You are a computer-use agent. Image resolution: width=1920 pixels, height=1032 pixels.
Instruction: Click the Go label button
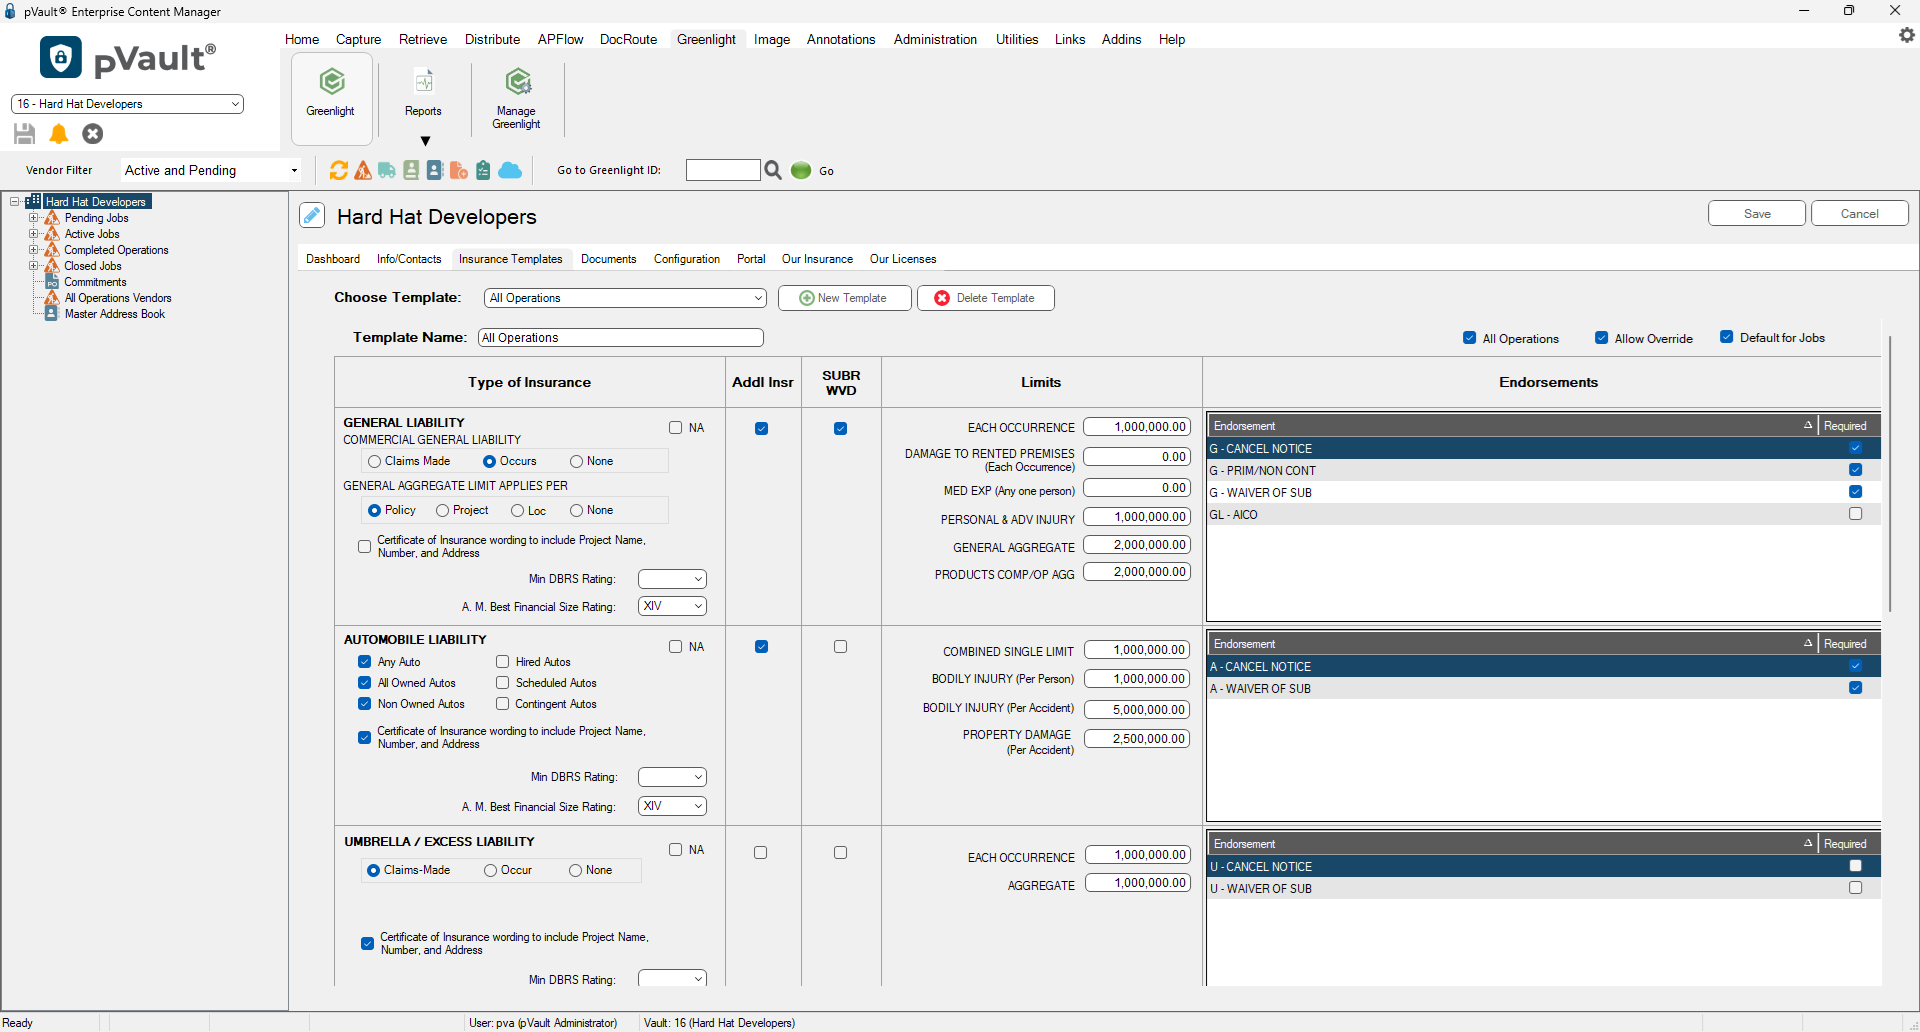[x=826, y=171]
